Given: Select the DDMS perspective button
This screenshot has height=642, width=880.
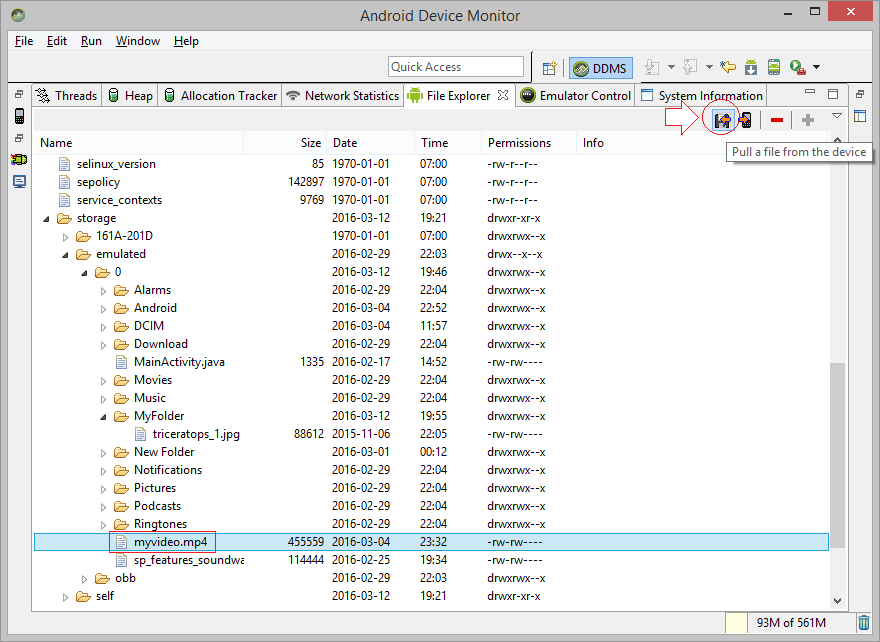Looking at the screenshot, I should (601, 68).
